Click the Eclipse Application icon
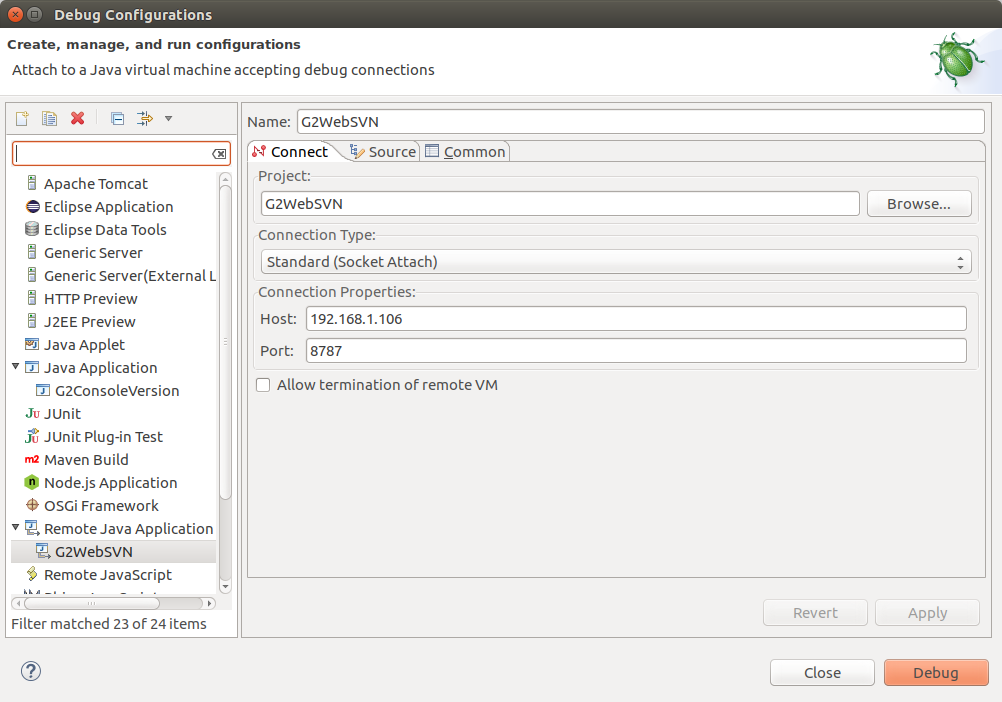This screenshot has height=702, width=1002. point(33,206)
